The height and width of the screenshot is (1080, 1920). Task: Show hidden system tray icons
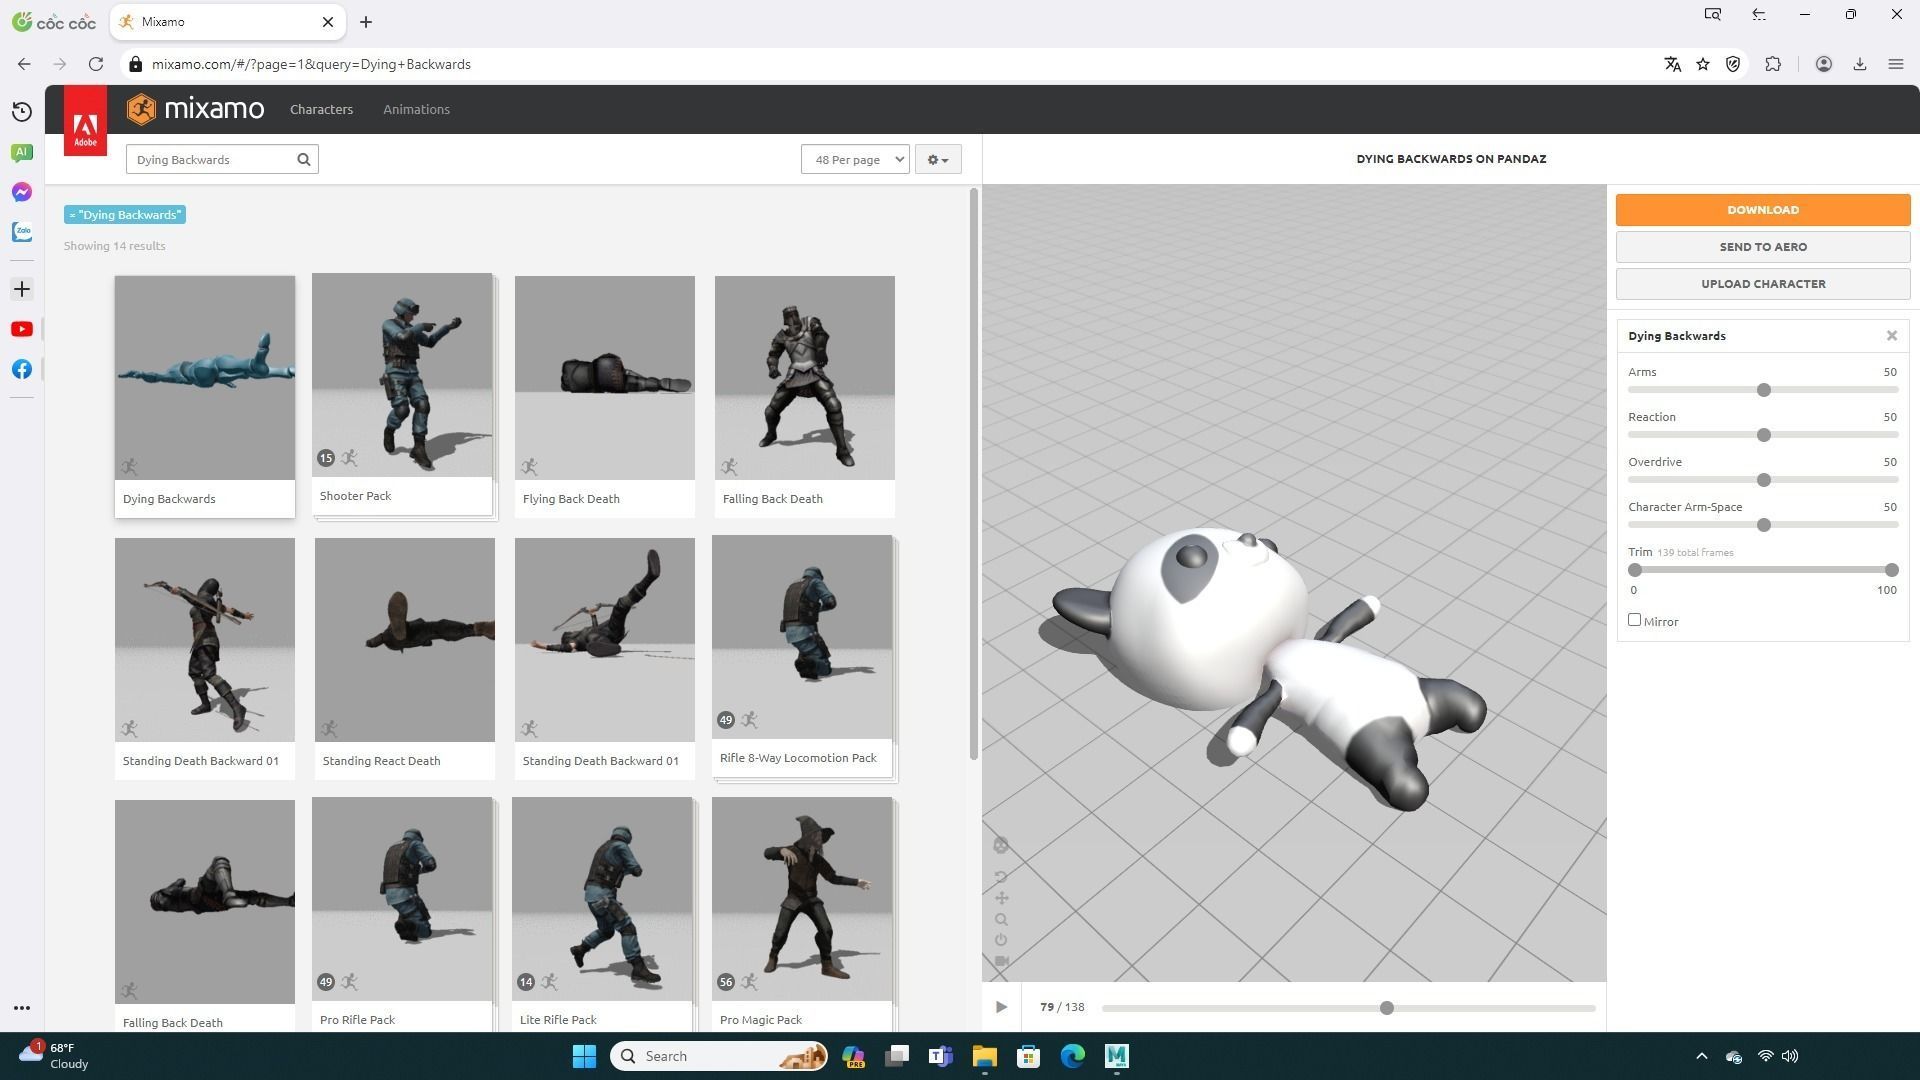coord(1702,1056)
